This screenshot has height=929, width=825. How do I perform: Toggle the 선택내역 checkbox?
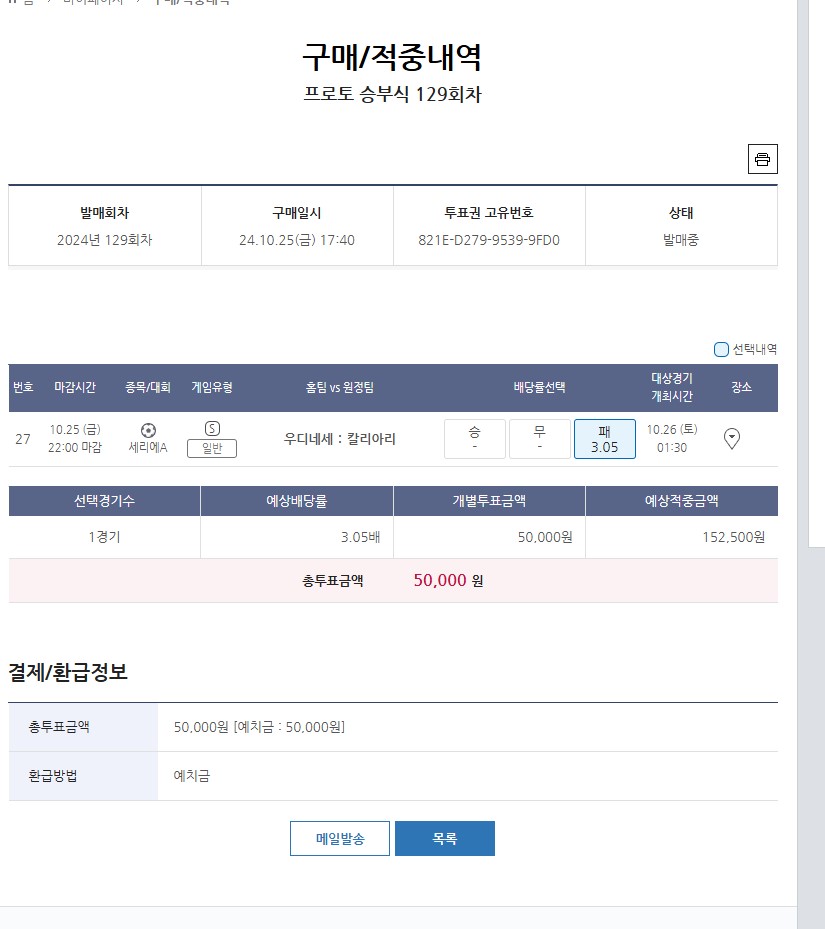coord(721,349)
